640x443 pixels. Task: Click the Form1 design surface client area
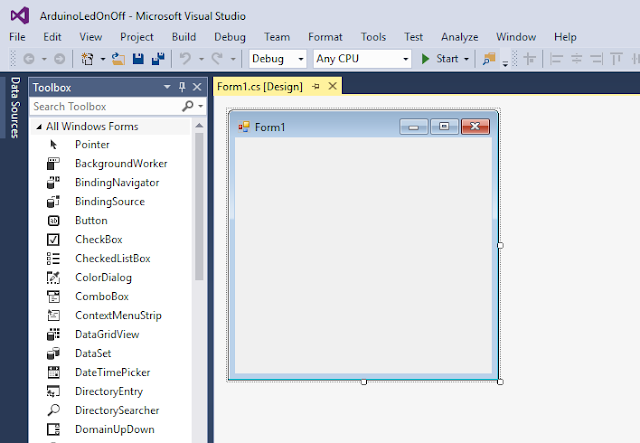click(x=363, y=256)
